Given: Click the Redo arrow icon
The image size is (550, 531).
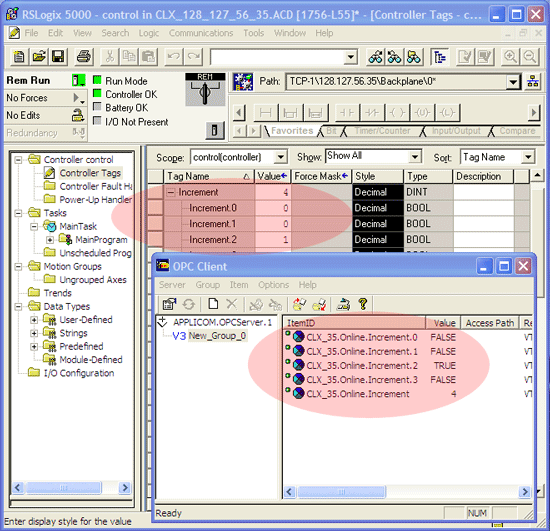Looking at the screenshot, I should pyautogui.click(x=194, y=57).
